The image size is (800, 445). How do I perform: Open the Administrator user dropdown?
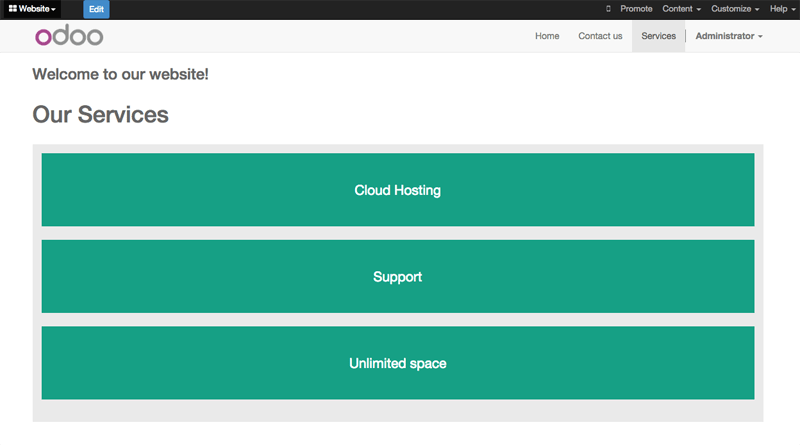tap(729, 36)
